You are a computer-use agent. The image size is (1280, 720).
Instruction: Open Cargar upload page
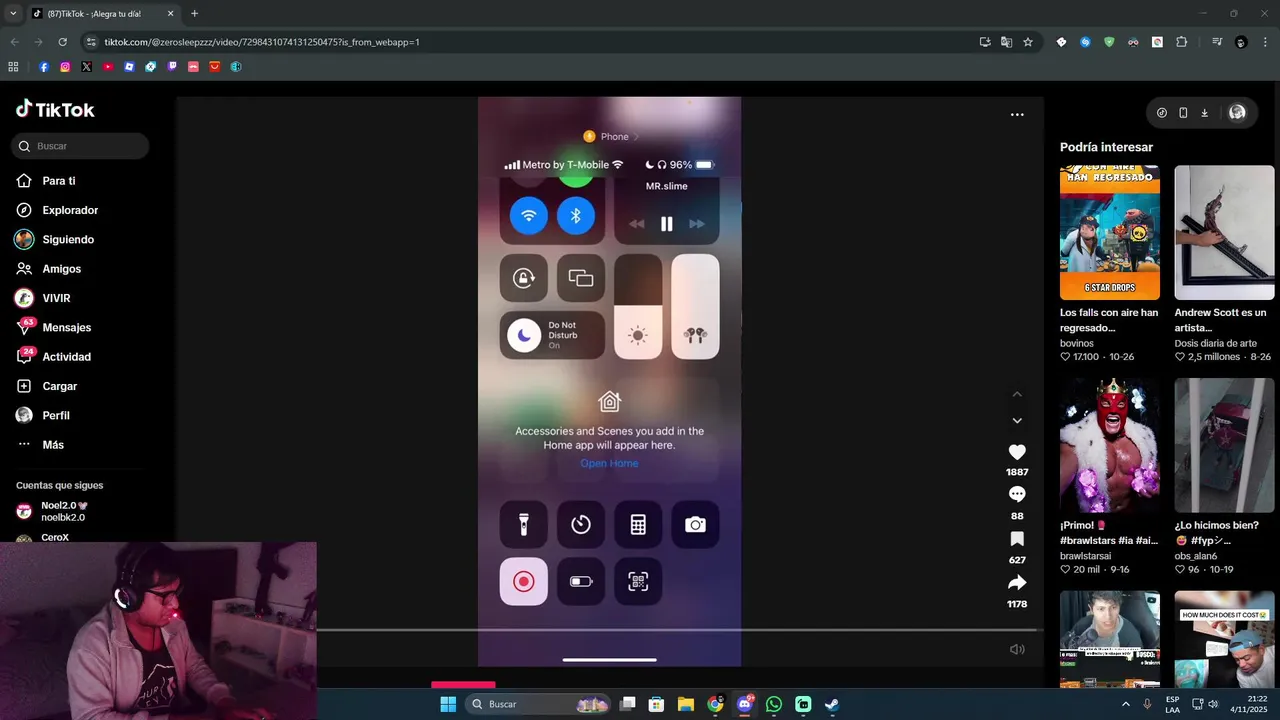[x=59, y=386]
